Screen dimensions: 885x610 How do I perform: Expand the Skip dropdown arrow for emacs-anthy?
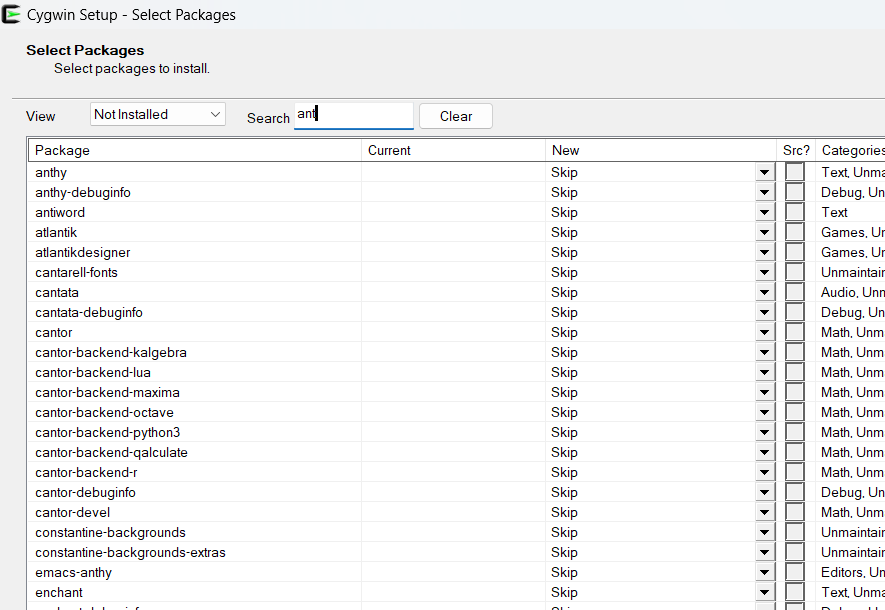pos(764,572)
